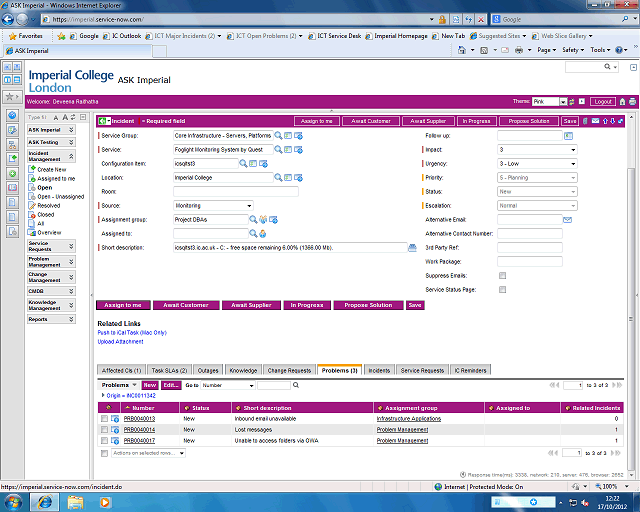The width and height of the screenshot is (640, 512).
Task: Click the lookup magnifier beside Service Group
Action: tap(278, 135)
